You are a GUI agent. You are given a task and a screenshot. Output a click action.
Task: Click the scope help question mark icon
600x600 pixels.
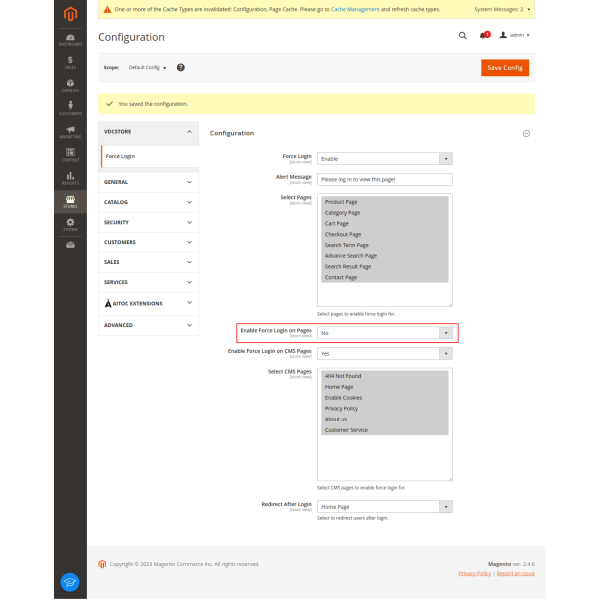[181, 67]
